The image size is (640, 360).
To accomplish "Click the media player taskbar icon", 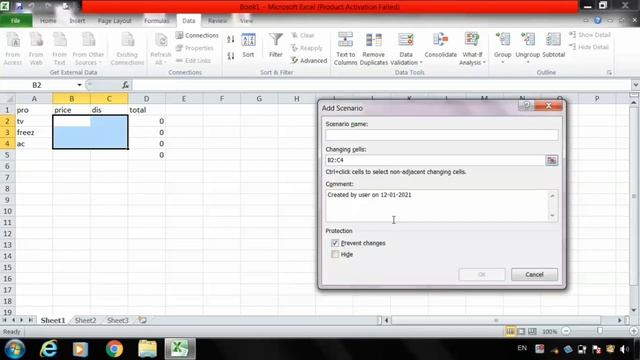I will click(80, 349).
